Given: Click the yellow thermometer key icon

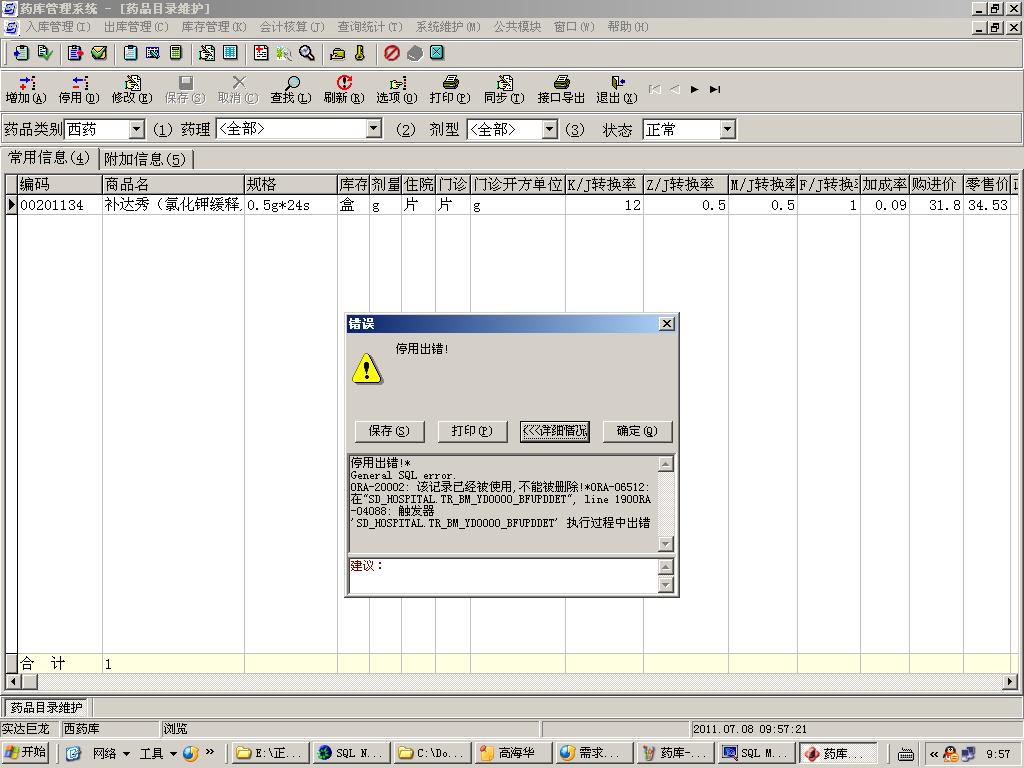Looking at the screenshot, I should point(360,53).
